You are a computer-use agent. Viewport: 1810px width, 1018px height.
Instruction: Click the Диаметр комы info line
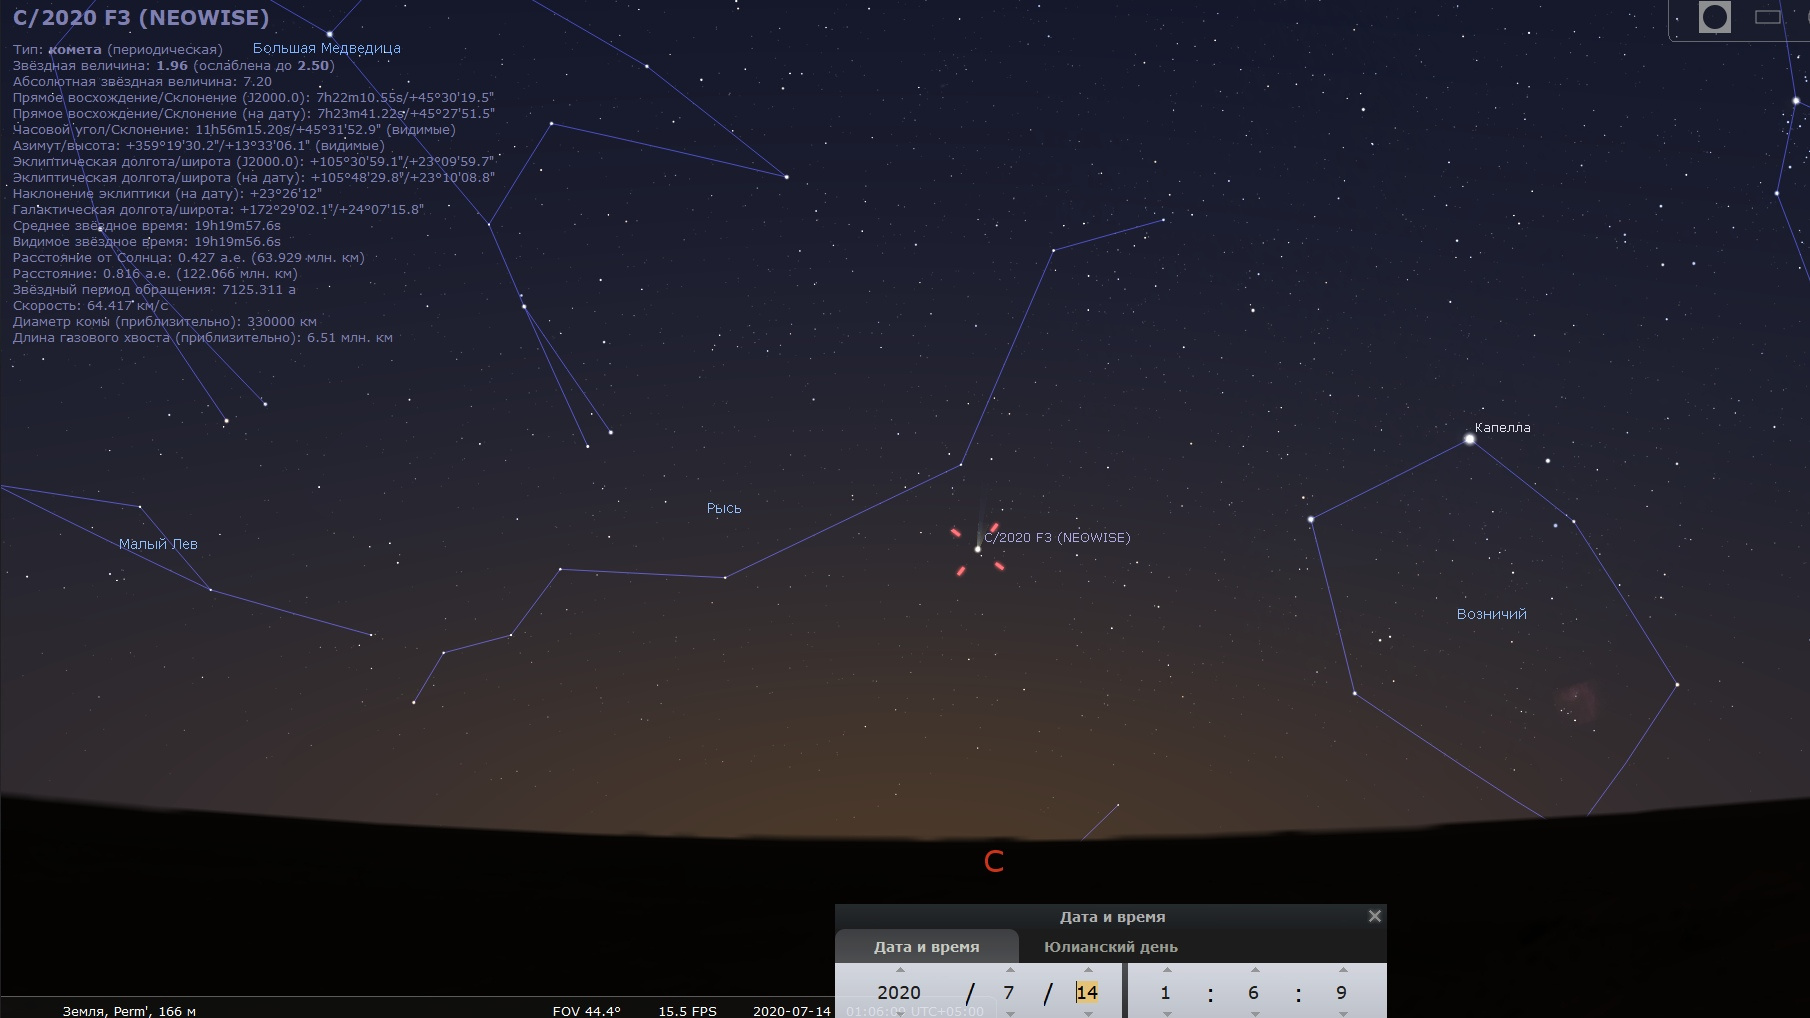point(164,321)
